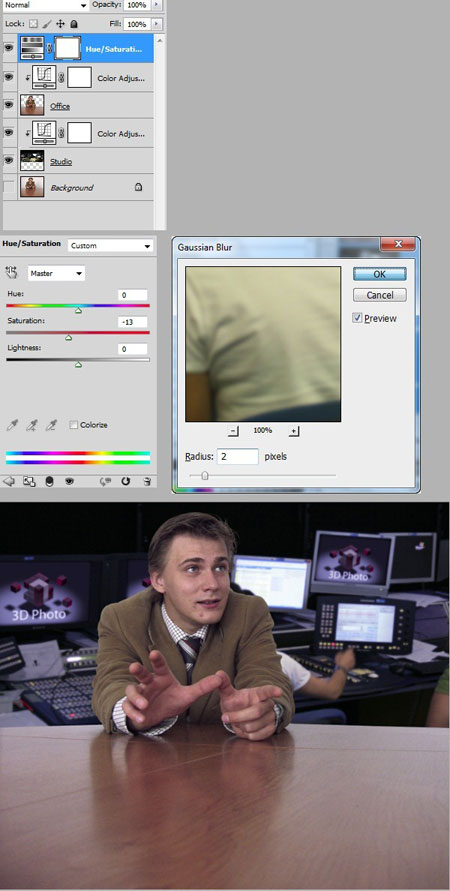Viewport: 450px width, 891px height.
Task: Click the Background layer padlock icon
Action: pyautogui.click(x=138, y=187)
